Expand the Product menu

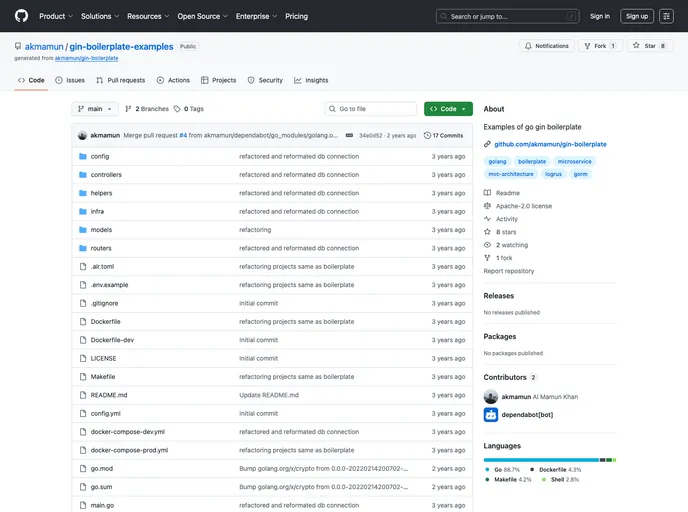pyautogui.click(x=56, y=16)
